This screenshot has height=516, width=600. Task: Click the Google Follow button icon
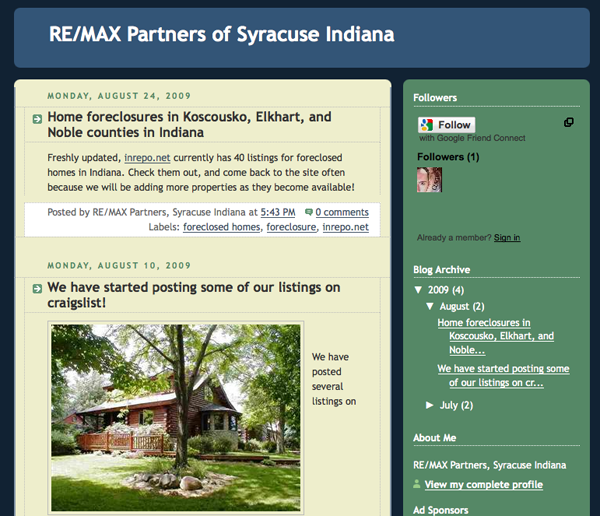(427, 125)
